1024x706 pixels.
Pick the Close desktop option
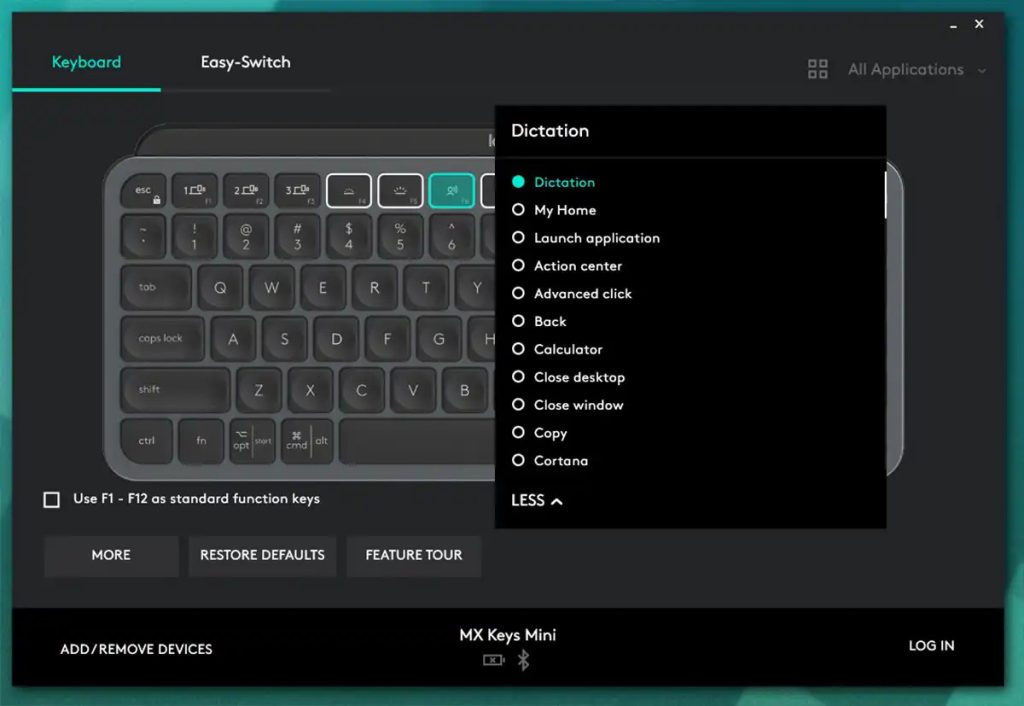pyautogui.click(x=568, y=377)
